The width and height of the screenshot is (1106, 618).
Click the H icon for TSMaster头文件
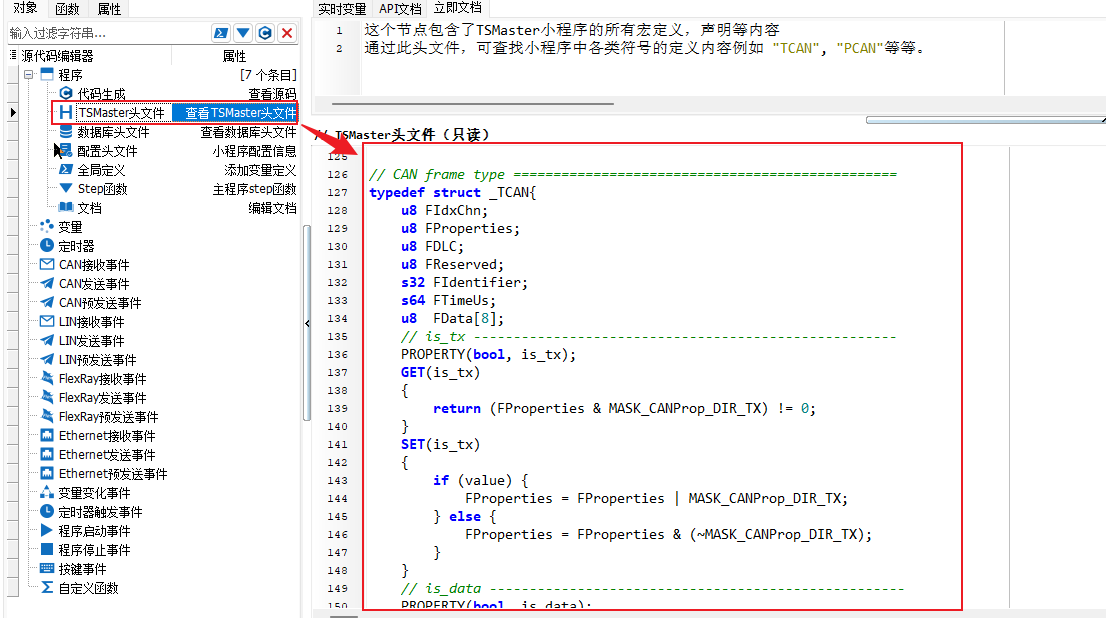coord(66,112)
